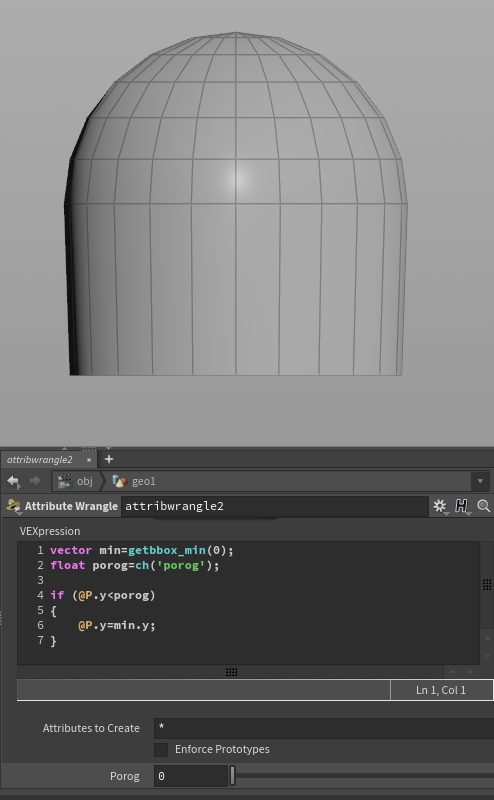The image size is (494, 800).
Task: Click the code editor scroll-down arrow
Action: pos(487,656)
